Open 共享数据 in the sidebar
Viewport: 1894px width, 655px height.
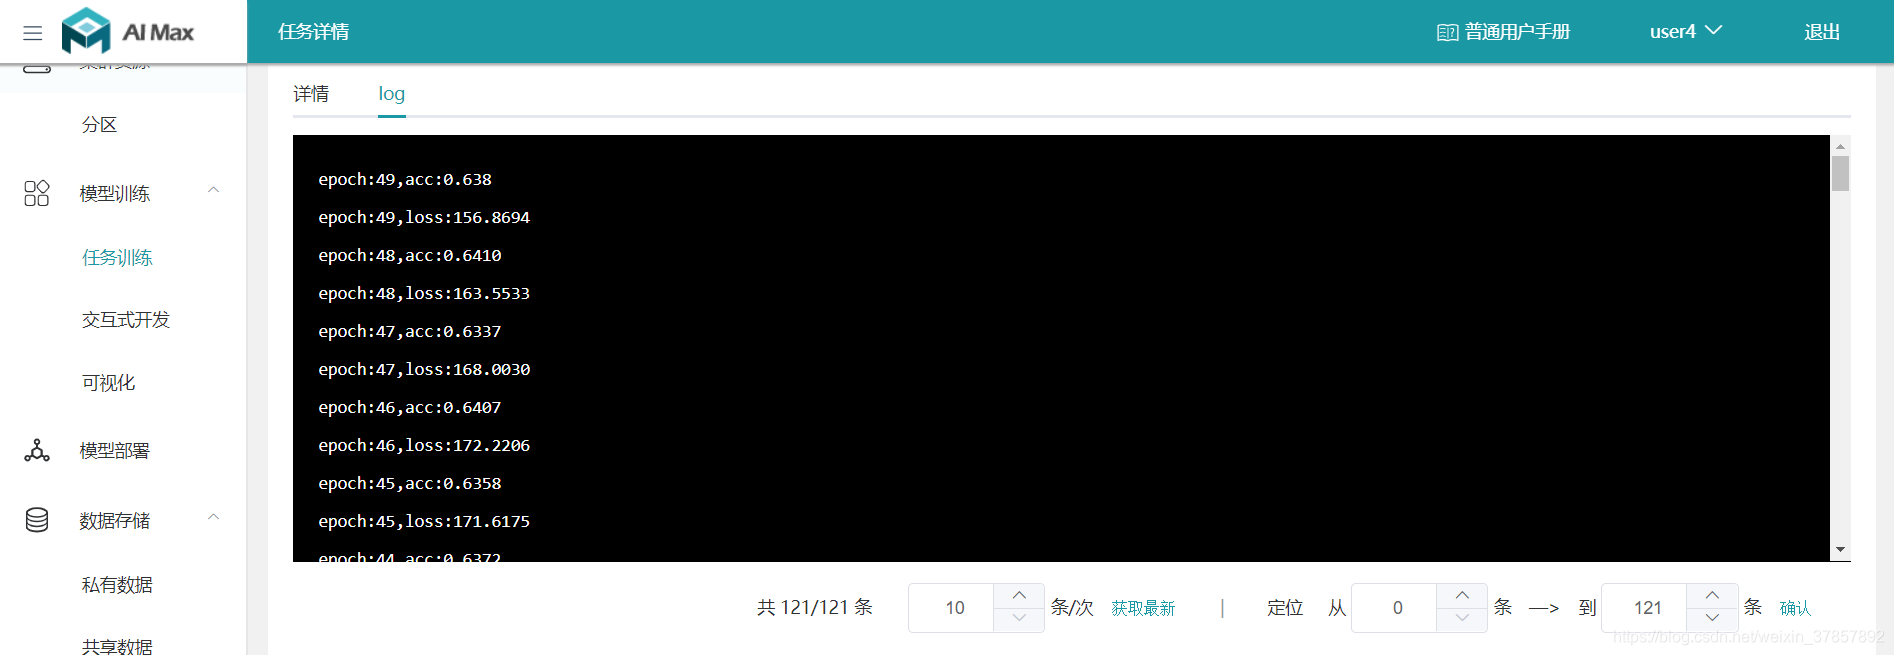117,646
